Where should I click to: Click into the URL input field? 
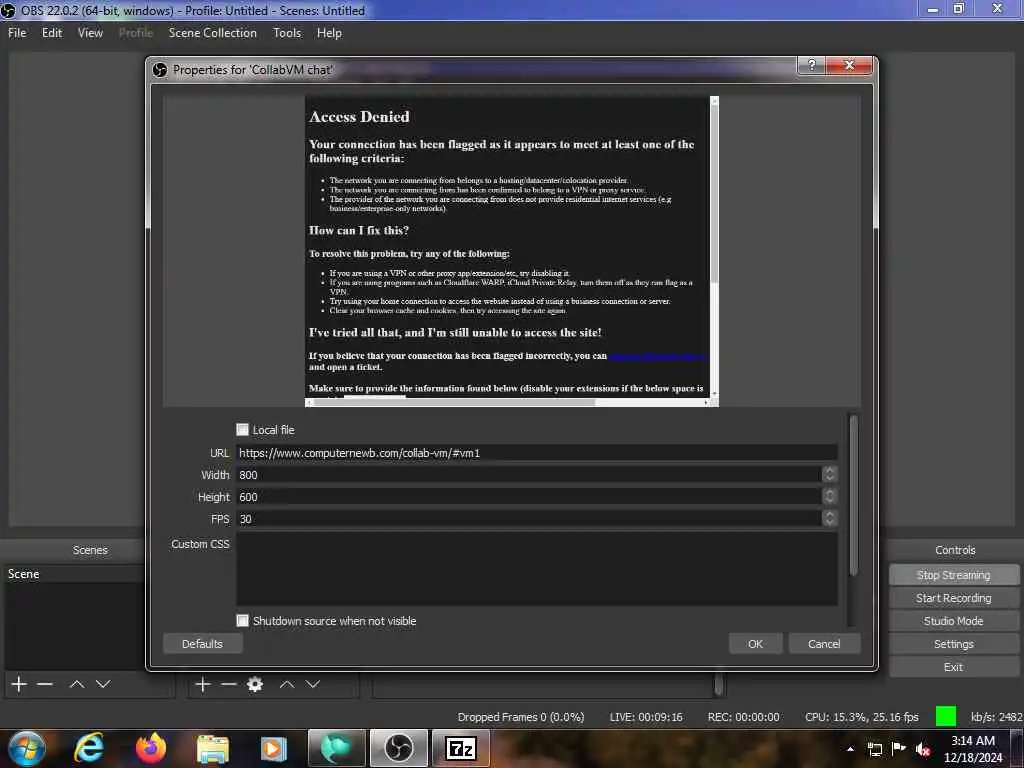pos(537,453)
